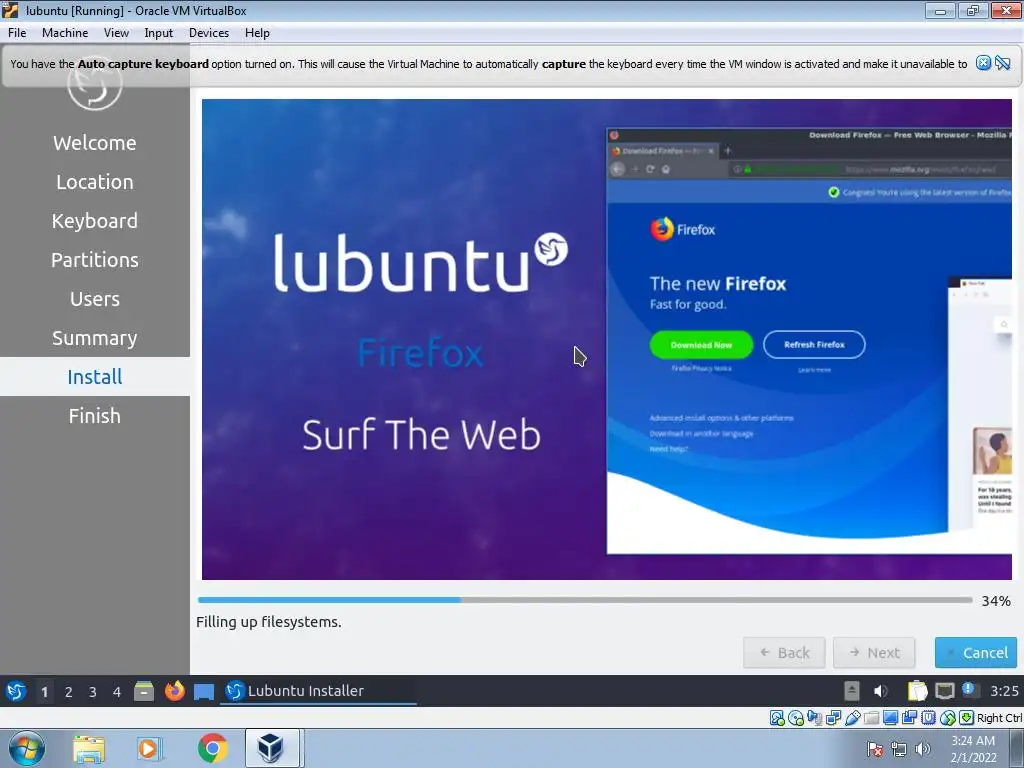Click the 'Filling up filesystems.' status text
This screenshot has width=1024, height=768.
268,622
